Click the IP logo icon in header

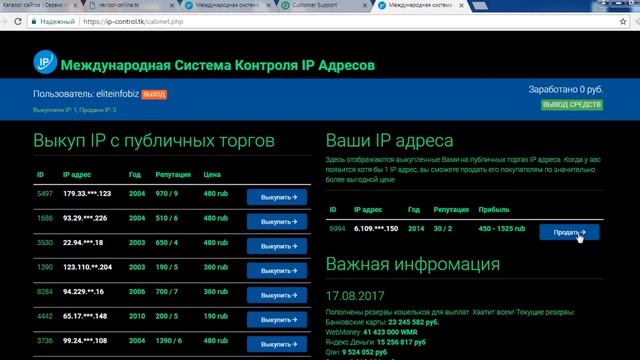tap(45, 62)
